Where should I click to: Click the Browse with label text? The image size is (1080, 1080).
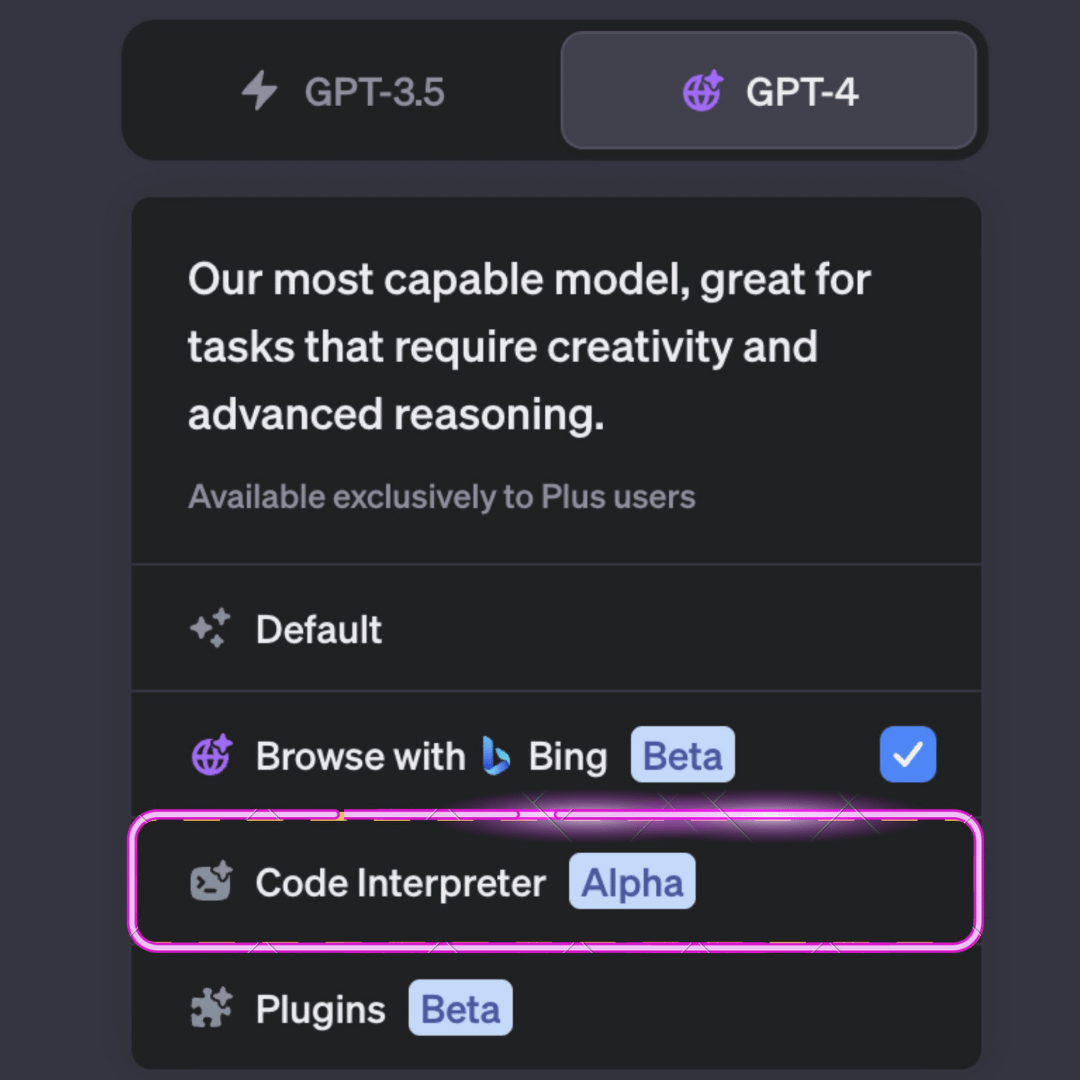coord(360,756)
